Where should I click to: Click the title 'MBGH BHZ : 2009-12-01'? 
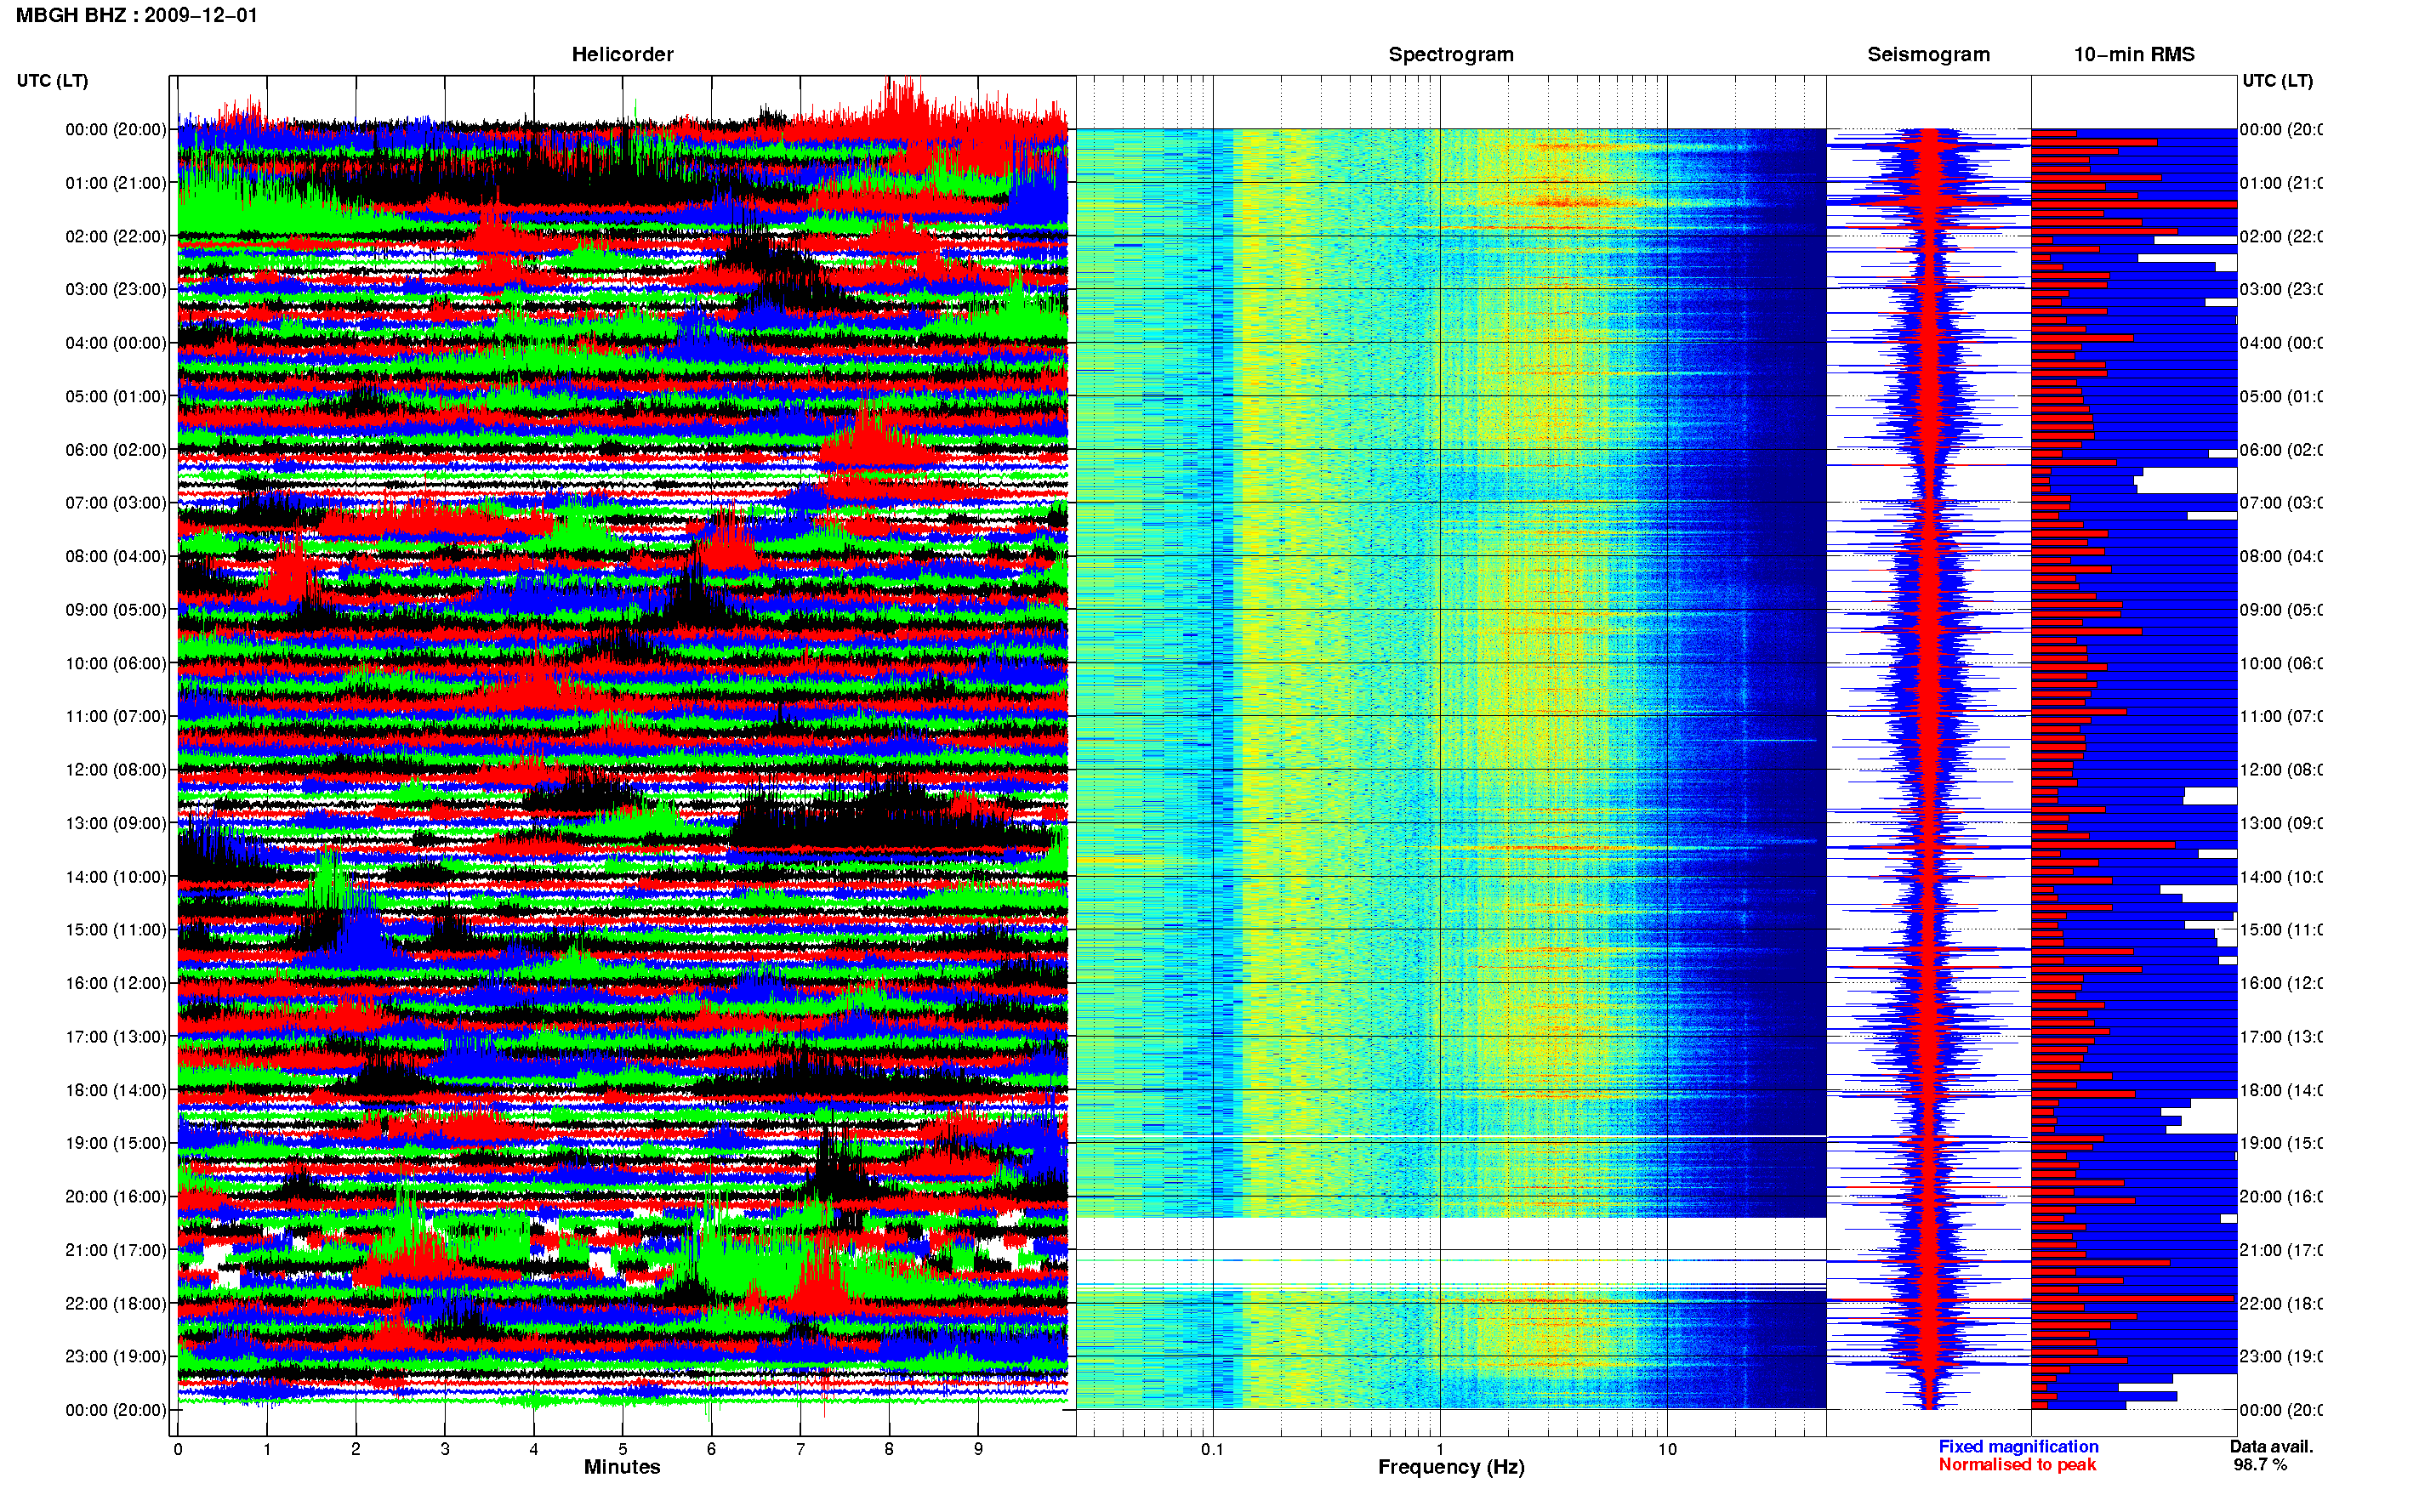137,15
